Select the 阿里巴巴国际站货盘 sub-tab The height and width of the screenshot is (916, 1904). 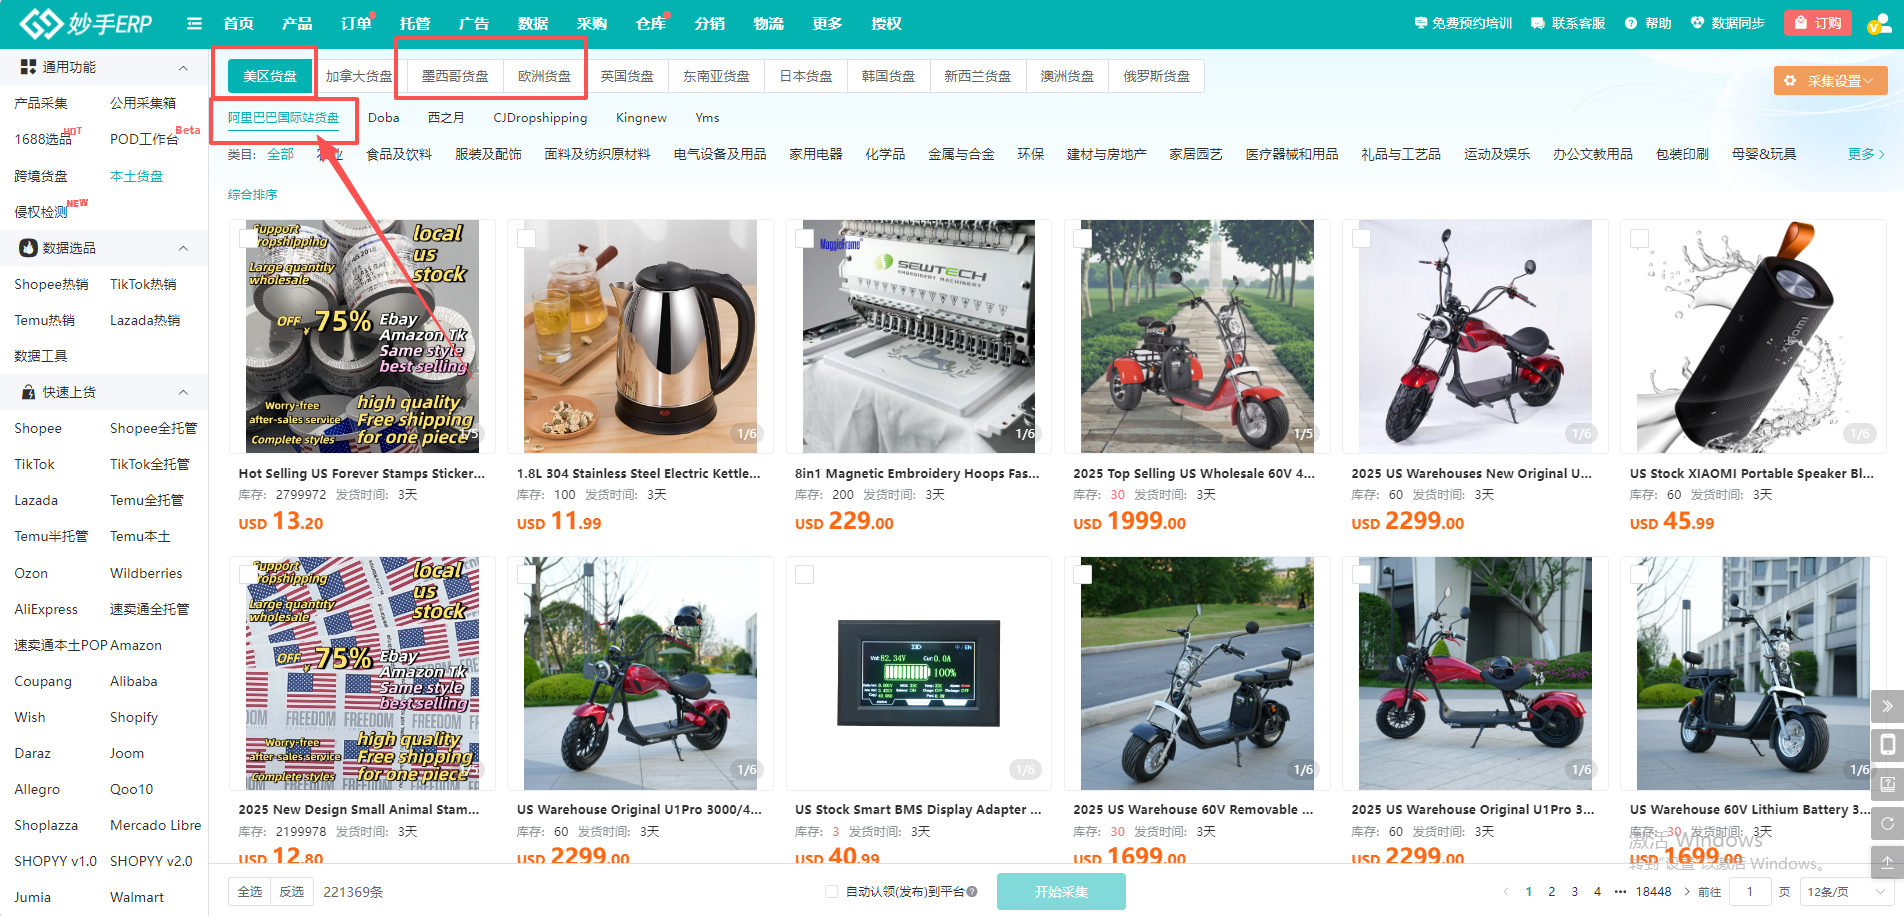[283, 118]
